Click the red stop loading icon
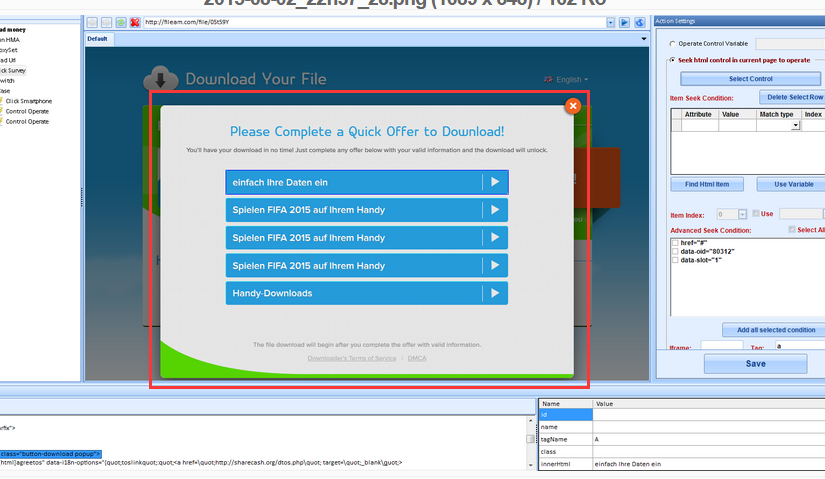 [x=135, y=22]
